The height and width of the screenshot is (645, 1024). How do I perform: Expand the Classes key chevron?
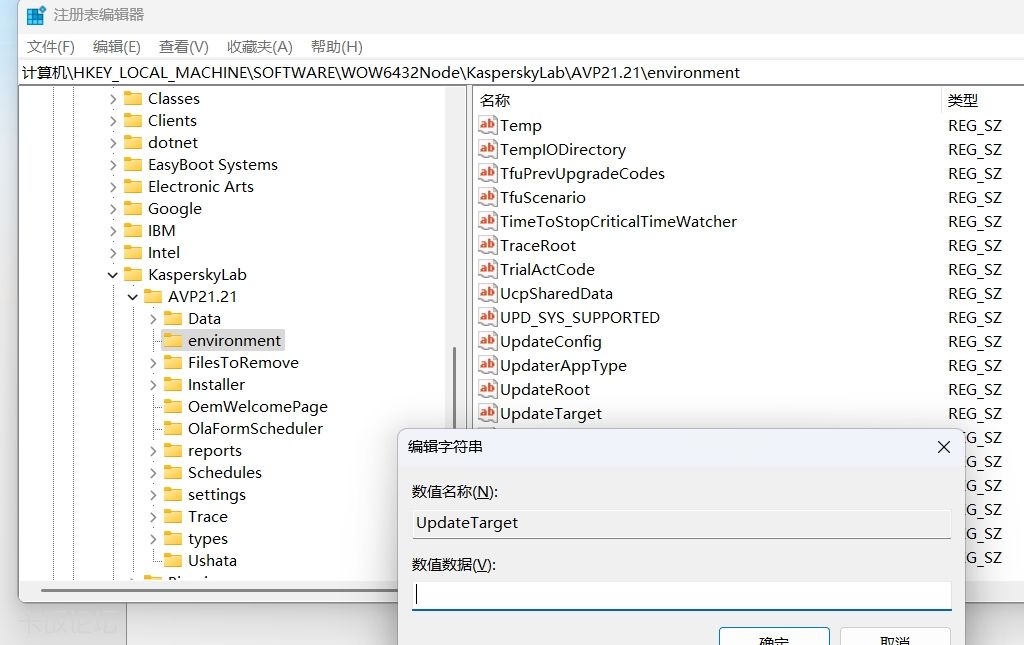click(x=113, y=99)
